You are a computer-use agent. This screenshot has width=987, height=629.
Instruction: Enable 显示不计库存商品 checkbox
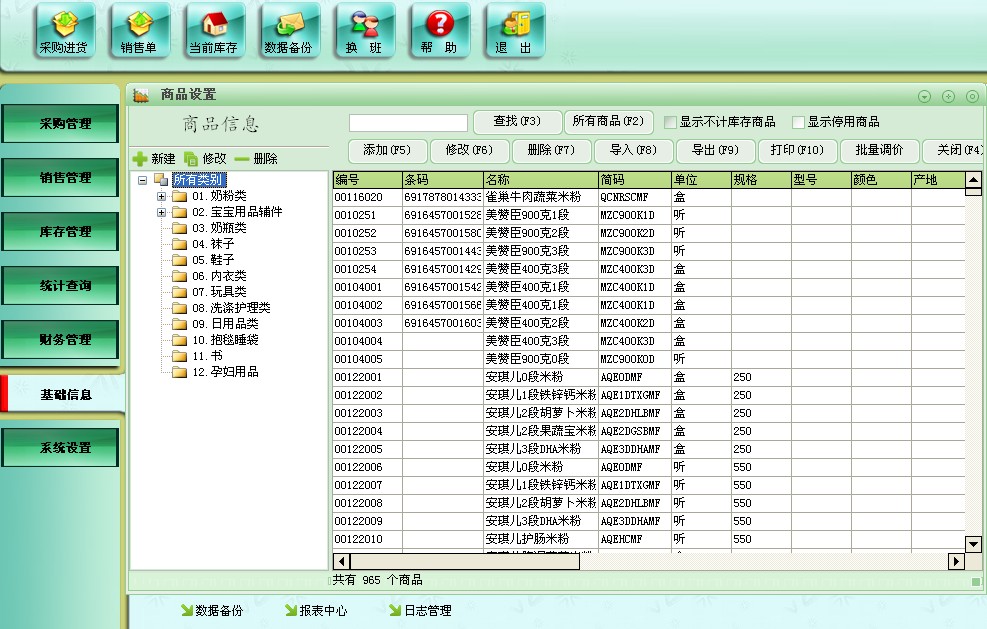click(x=671, y=122)
